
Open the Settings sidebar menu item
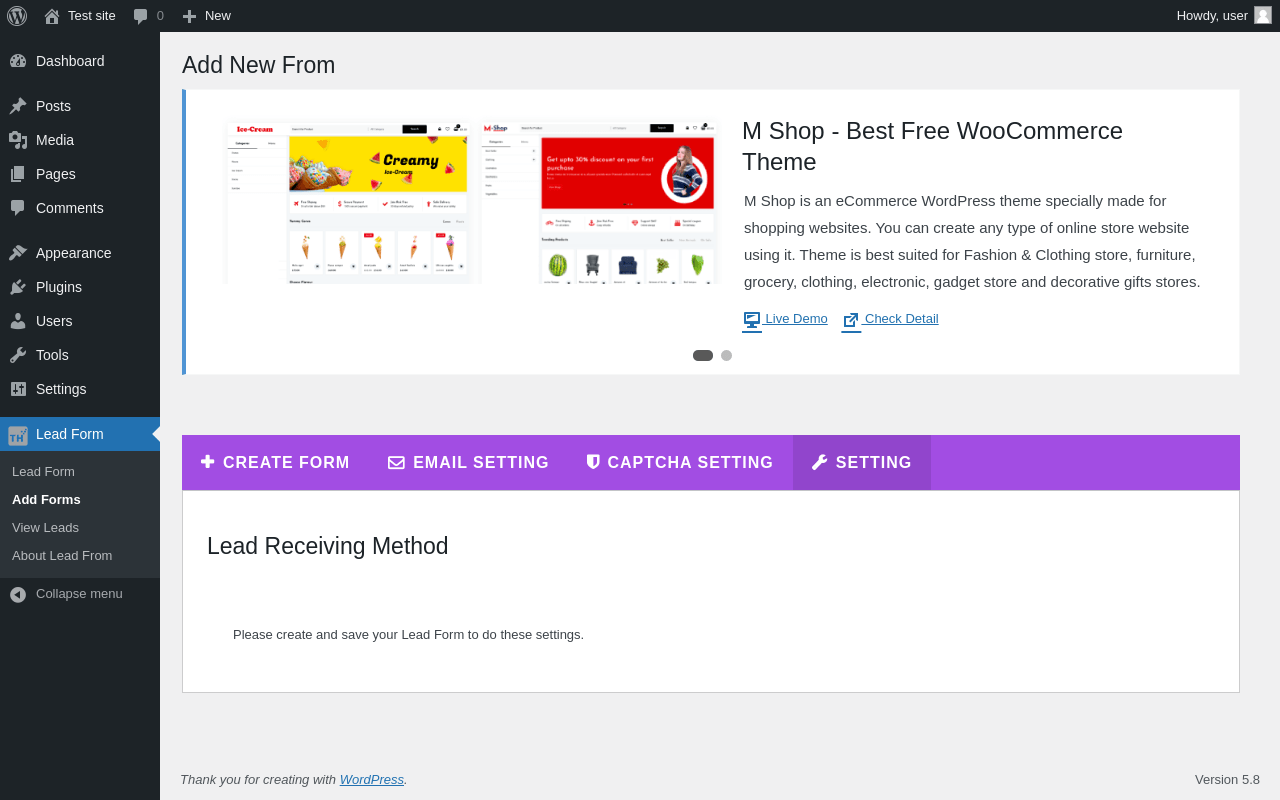click(x=80, y=389)
